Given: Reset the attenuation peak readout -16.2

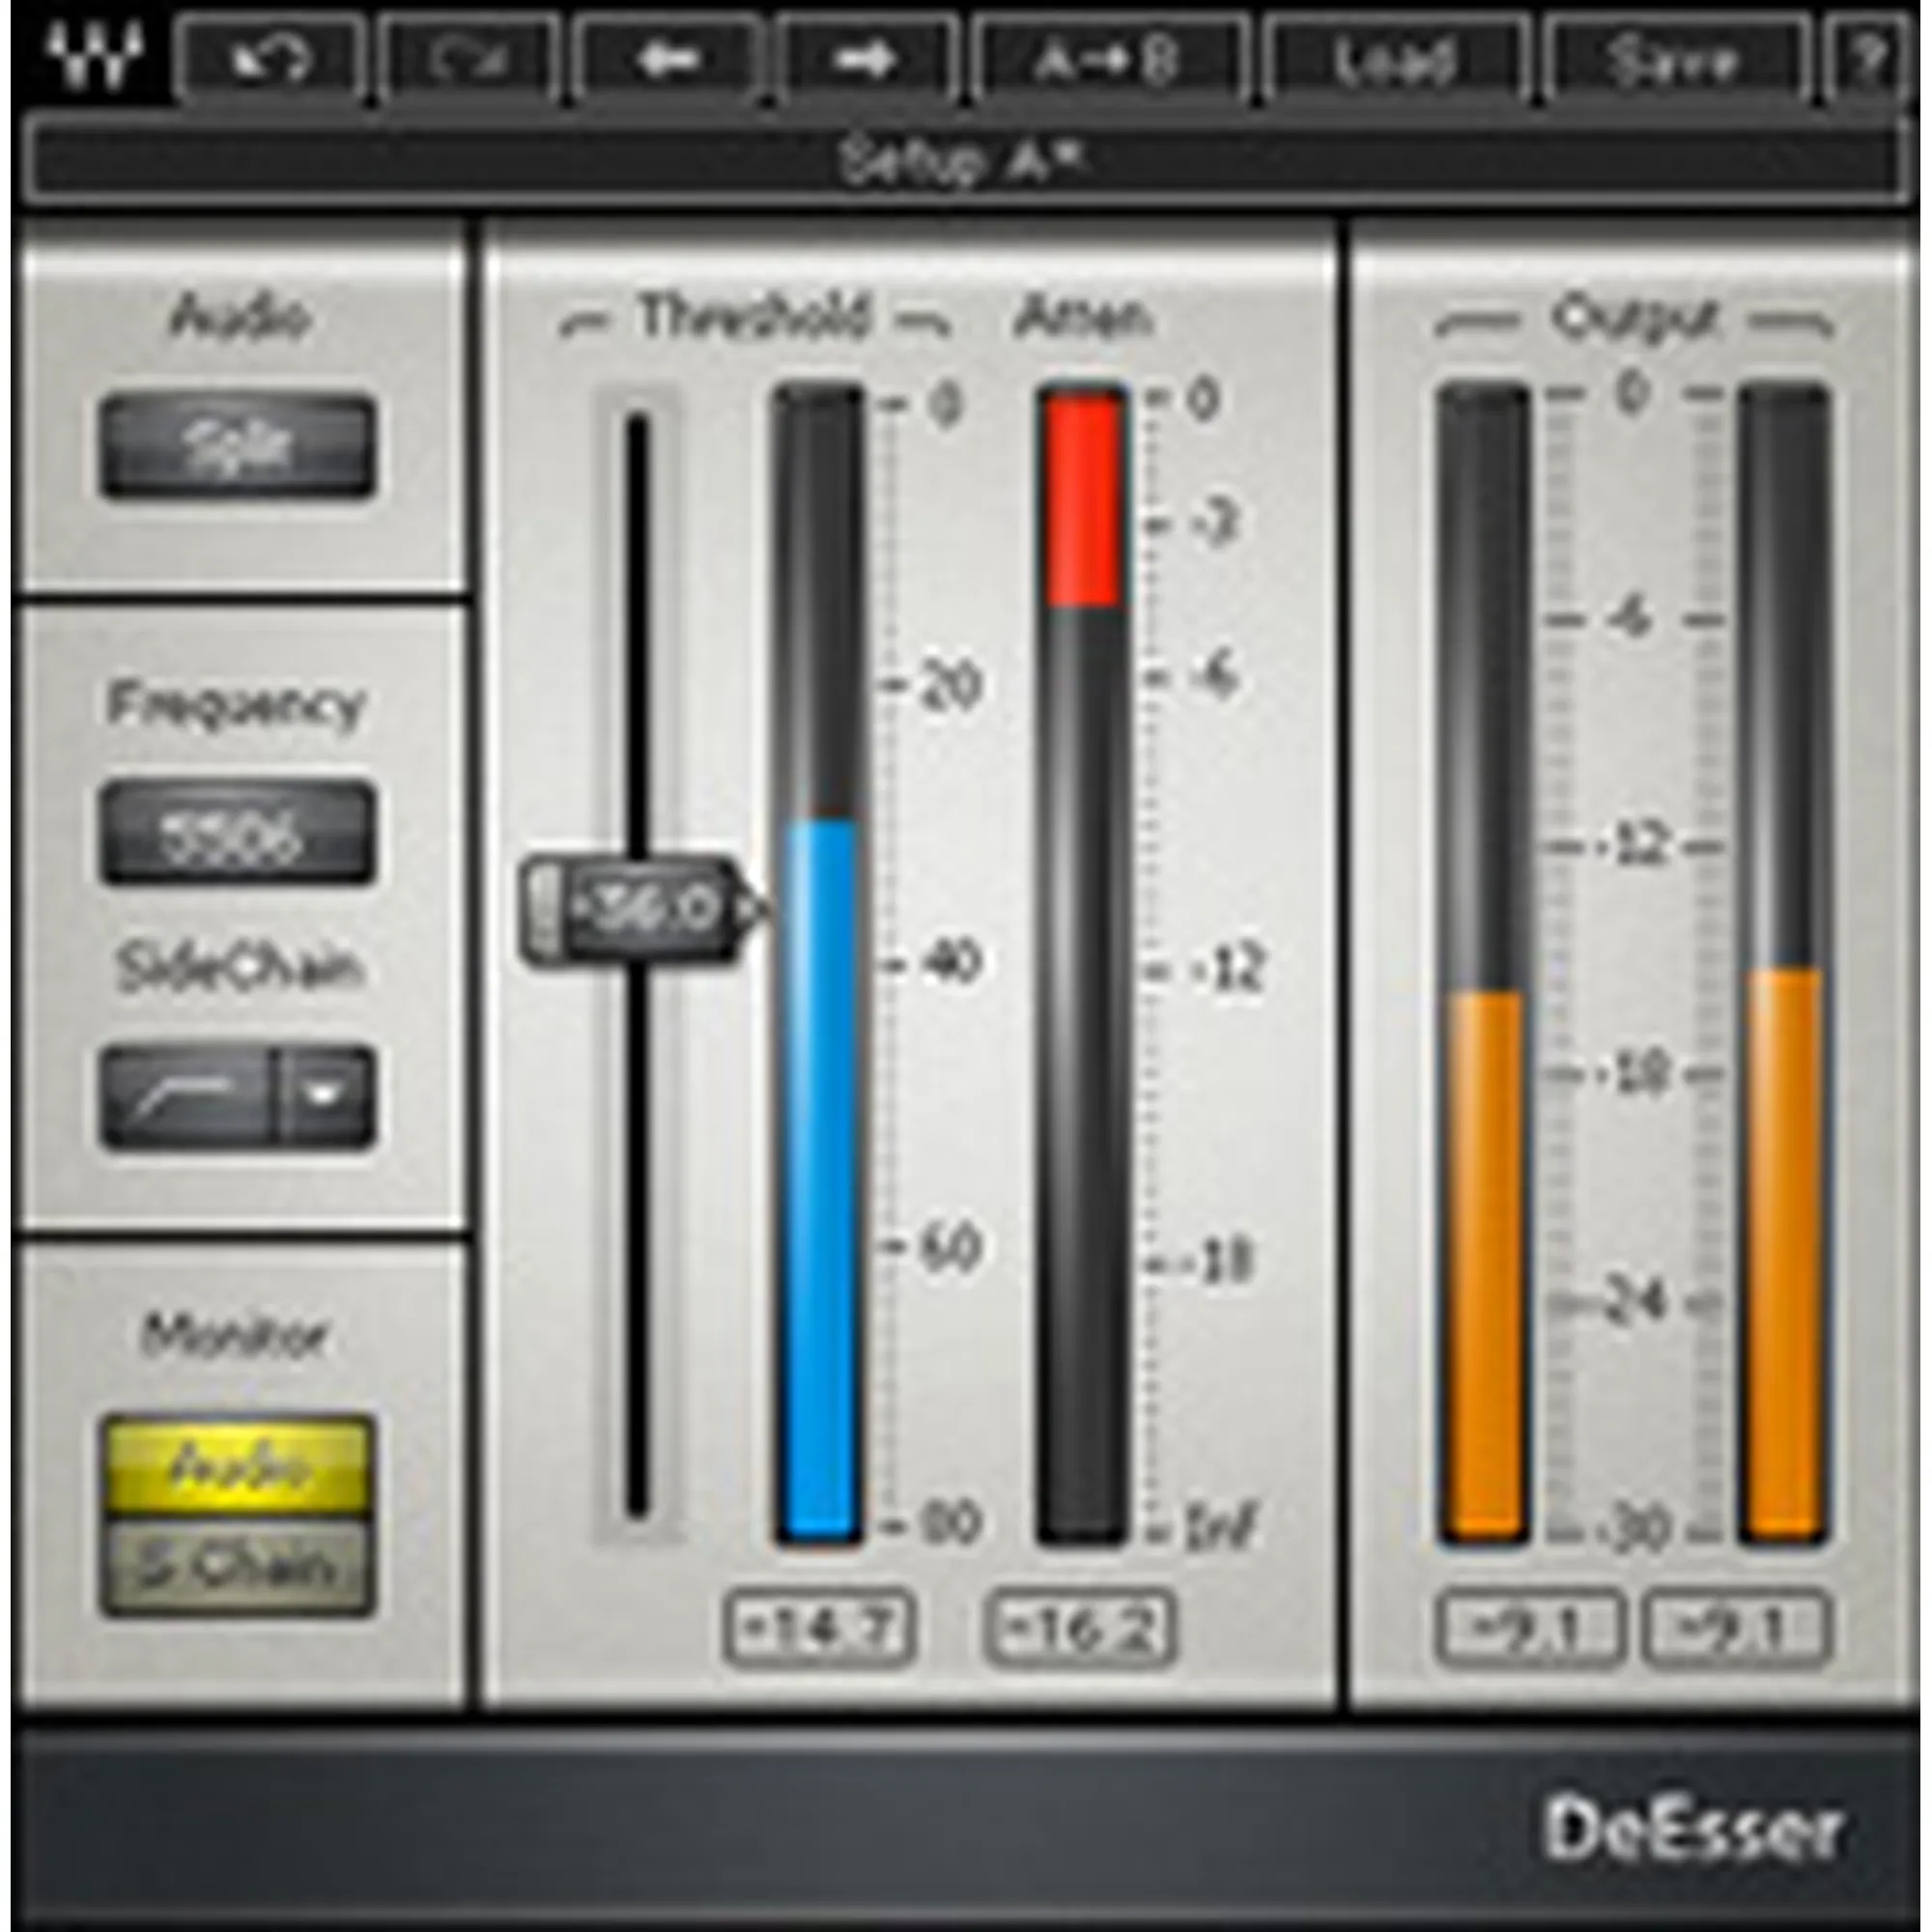Looking at the screenshot, I should [x=1080, y=1628].
